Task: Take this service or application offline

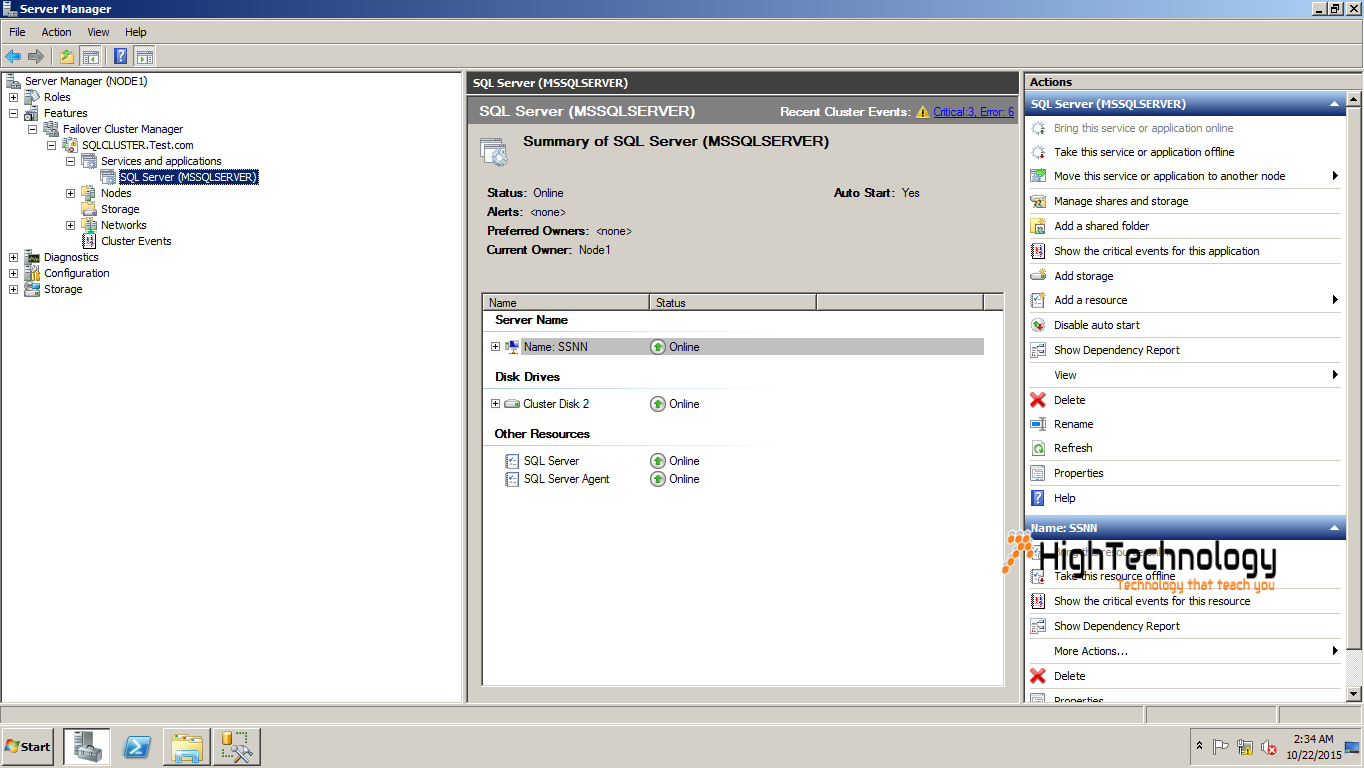Action: 1144,152
